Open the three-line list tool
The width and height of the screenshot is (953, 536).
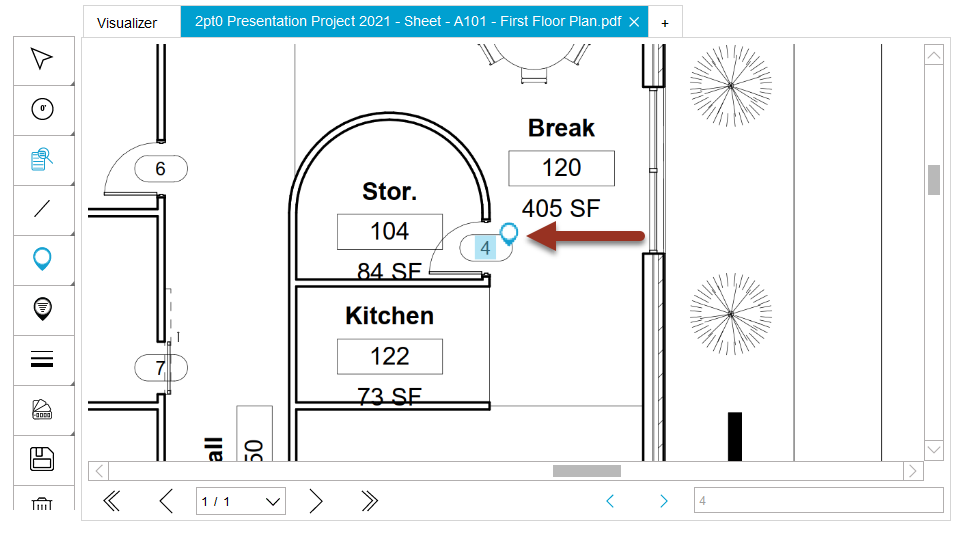pyautogui.click(x=42, y=359)
